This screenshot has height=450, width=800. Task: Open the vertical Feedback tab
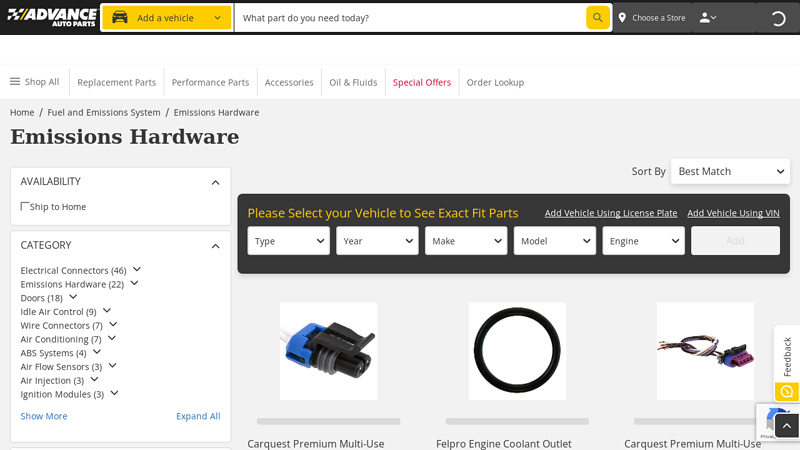pos(787,357)
